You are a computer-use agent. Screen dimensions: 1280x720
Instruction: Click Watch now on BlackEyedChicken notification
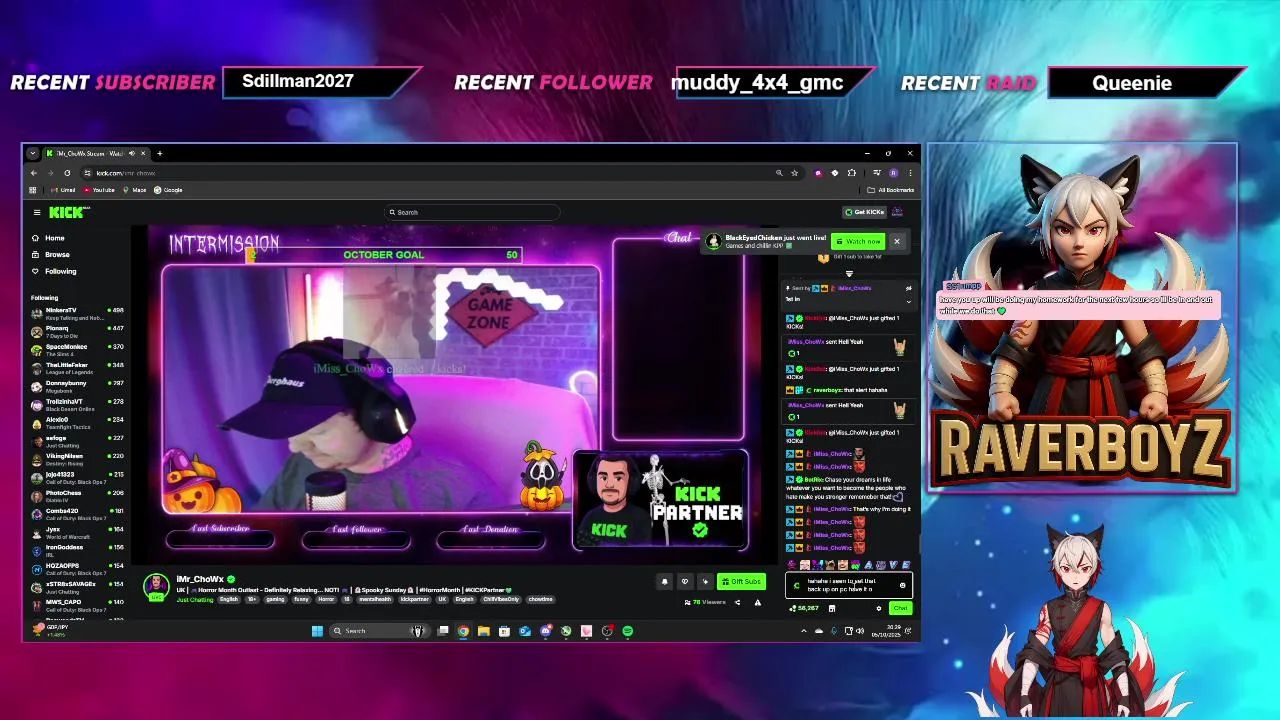[x=858, y=241]
